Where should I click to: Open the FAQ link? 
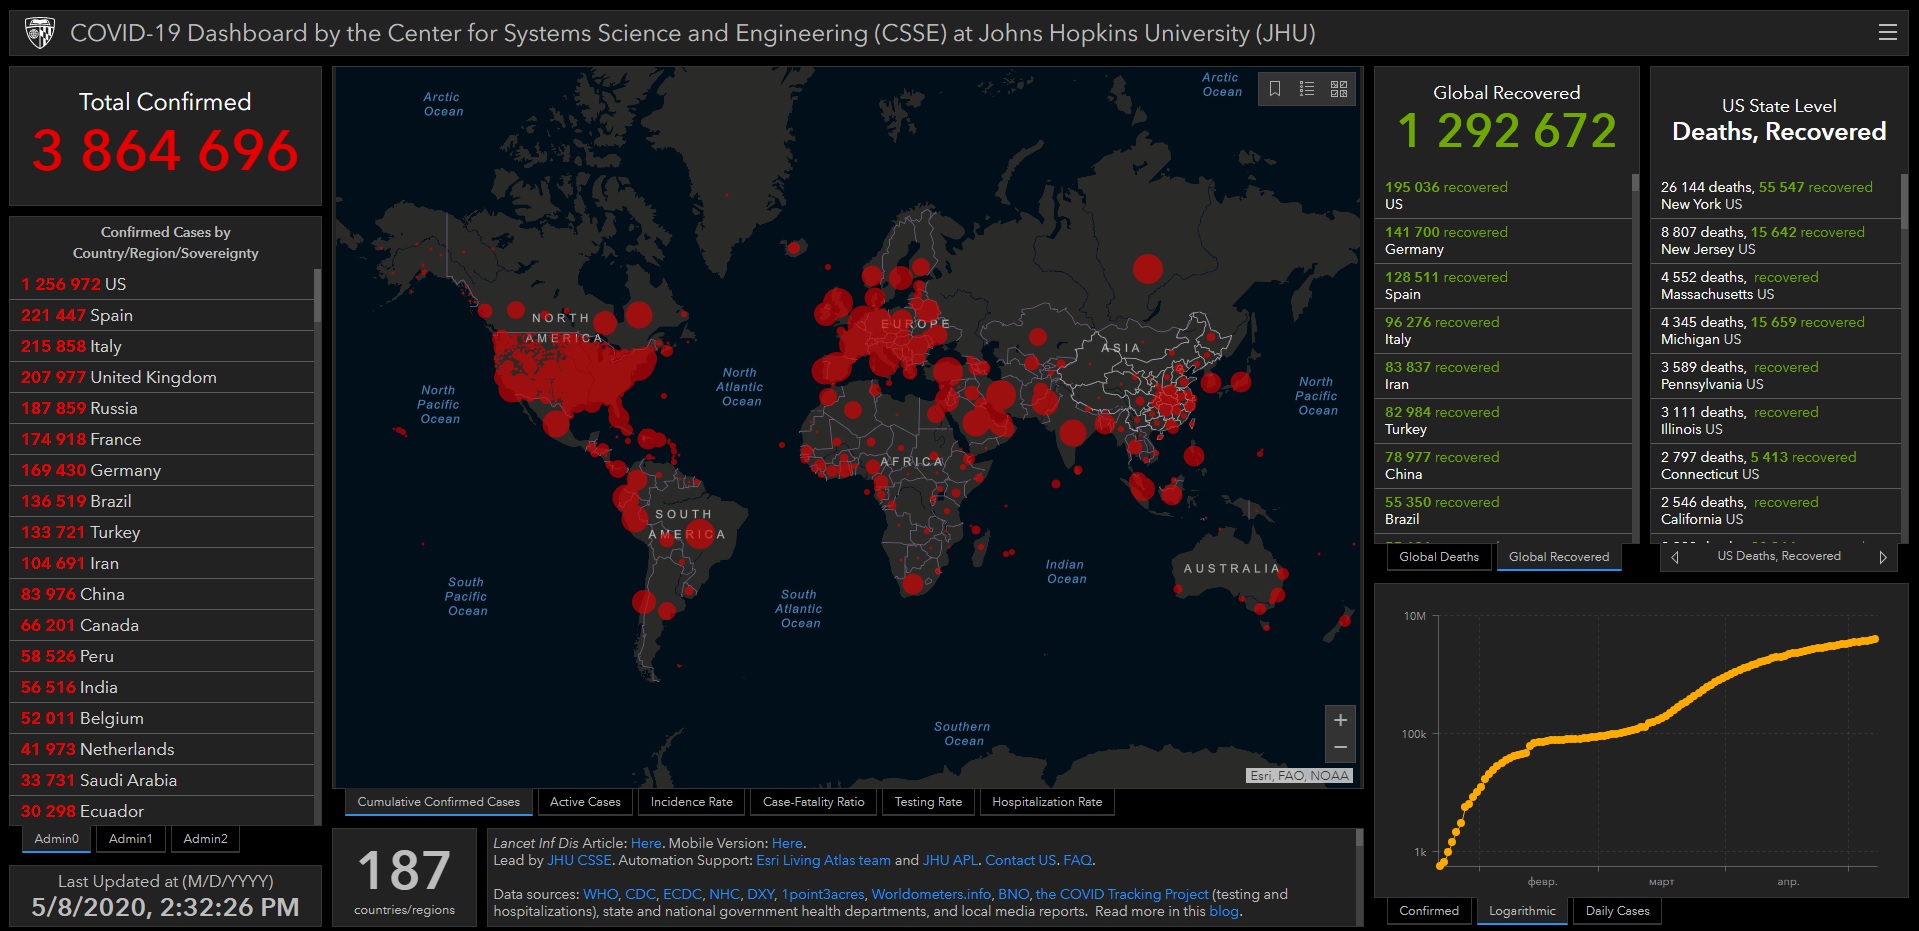(1077, 860)
